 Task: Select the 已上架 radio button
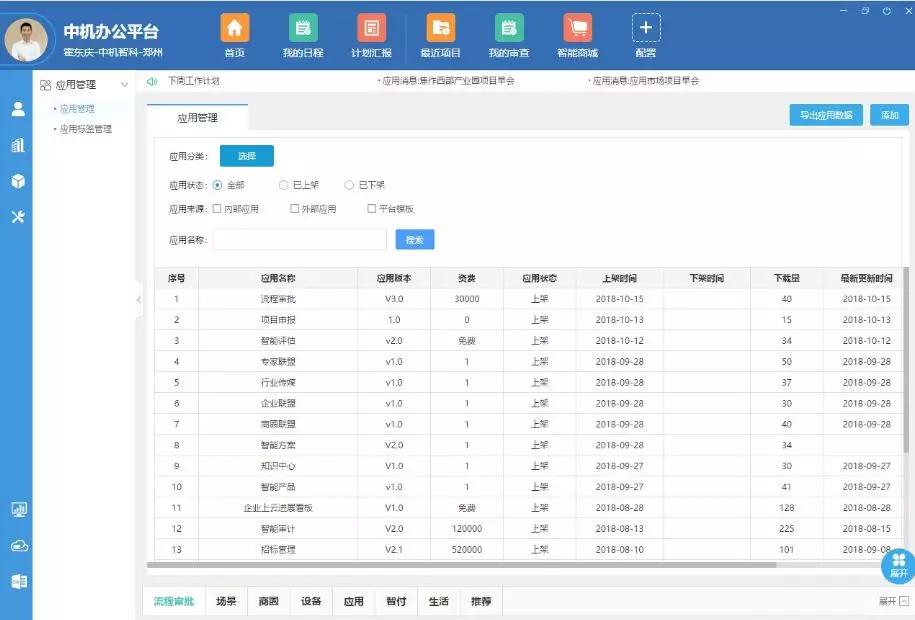coord(283,185)
